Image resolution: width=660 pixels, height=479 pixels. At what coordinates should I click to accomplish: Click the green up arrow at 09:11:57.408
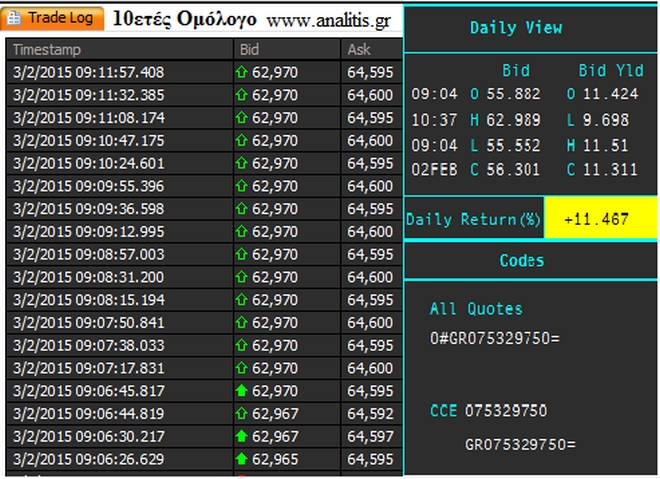pos(241,72)
